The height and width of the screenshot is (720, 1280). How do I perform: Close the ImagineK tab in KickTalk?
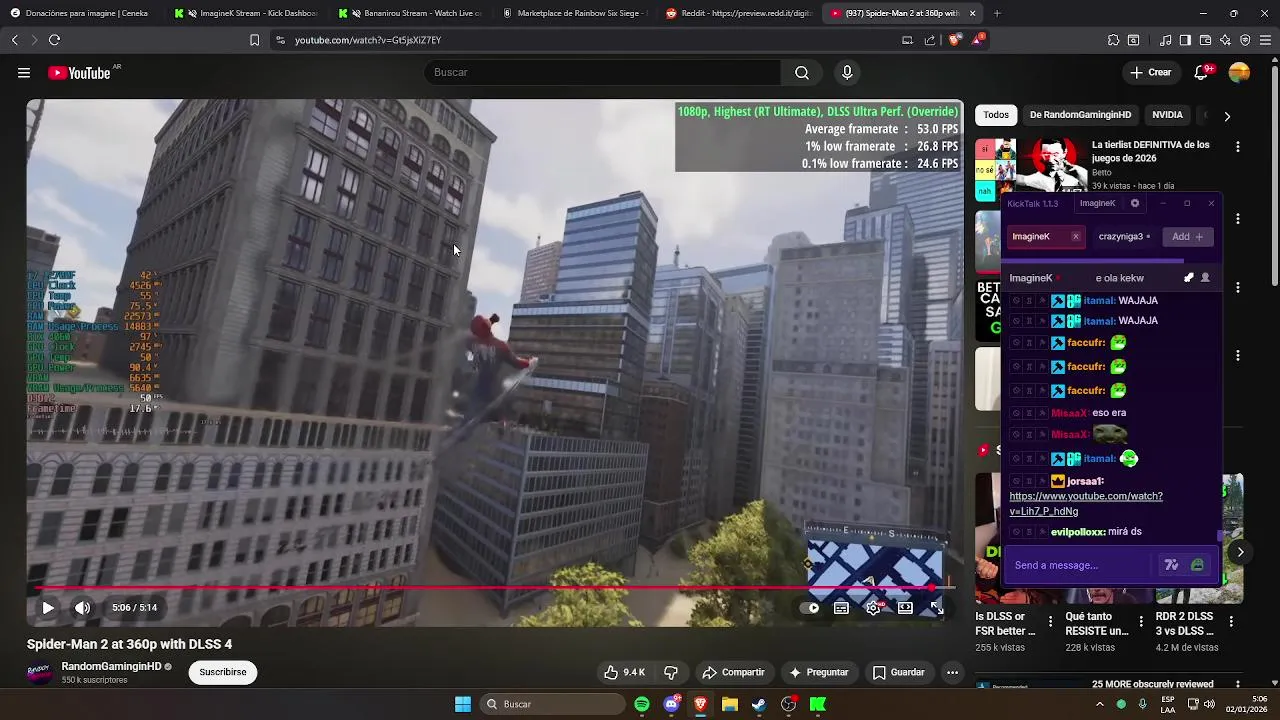point(1076,237)
